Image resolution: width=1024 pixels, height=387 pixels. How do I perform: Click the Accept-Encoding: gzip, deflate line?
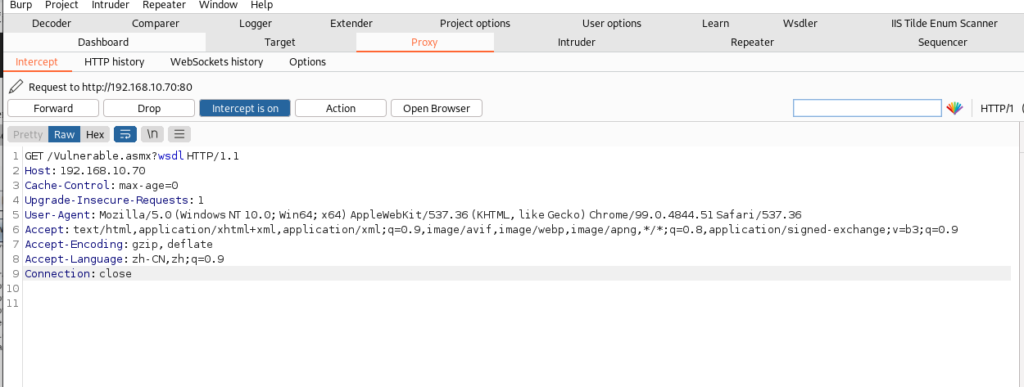coord(119,244)
